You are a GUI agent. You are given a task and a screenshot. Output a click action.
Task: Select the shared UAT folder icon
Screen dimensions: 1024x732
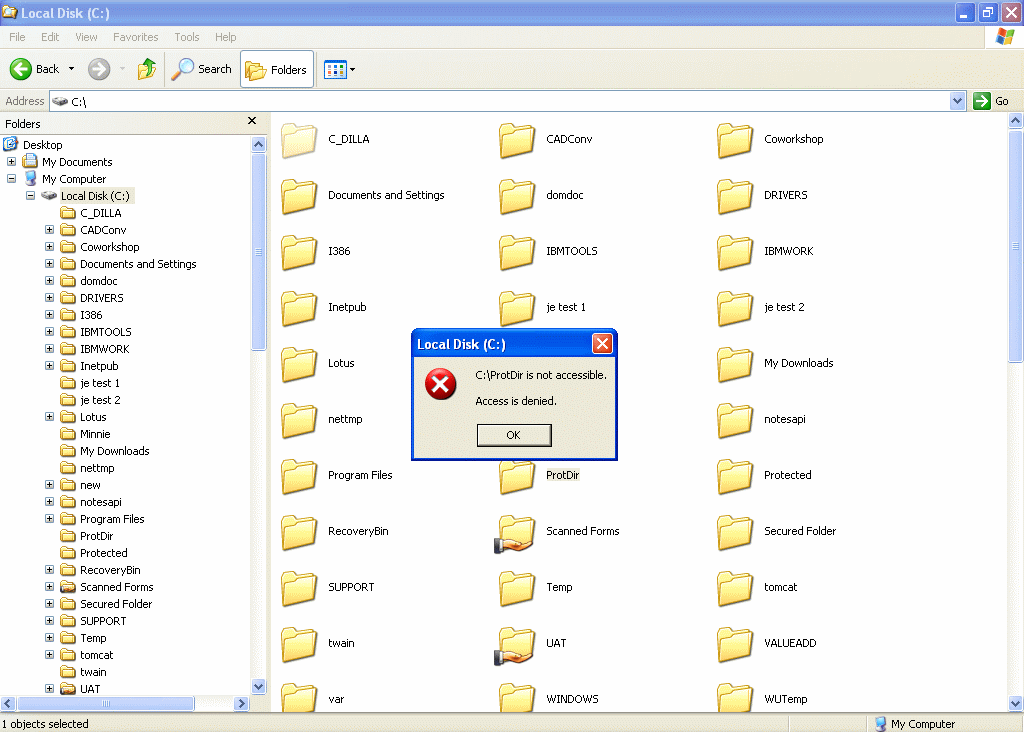517,645
